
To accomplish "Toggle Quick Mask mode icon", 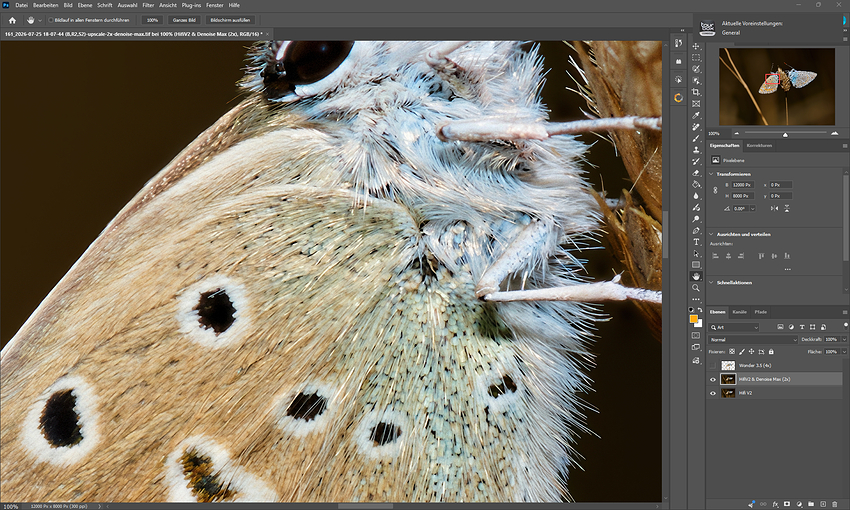I will point(696,335).
